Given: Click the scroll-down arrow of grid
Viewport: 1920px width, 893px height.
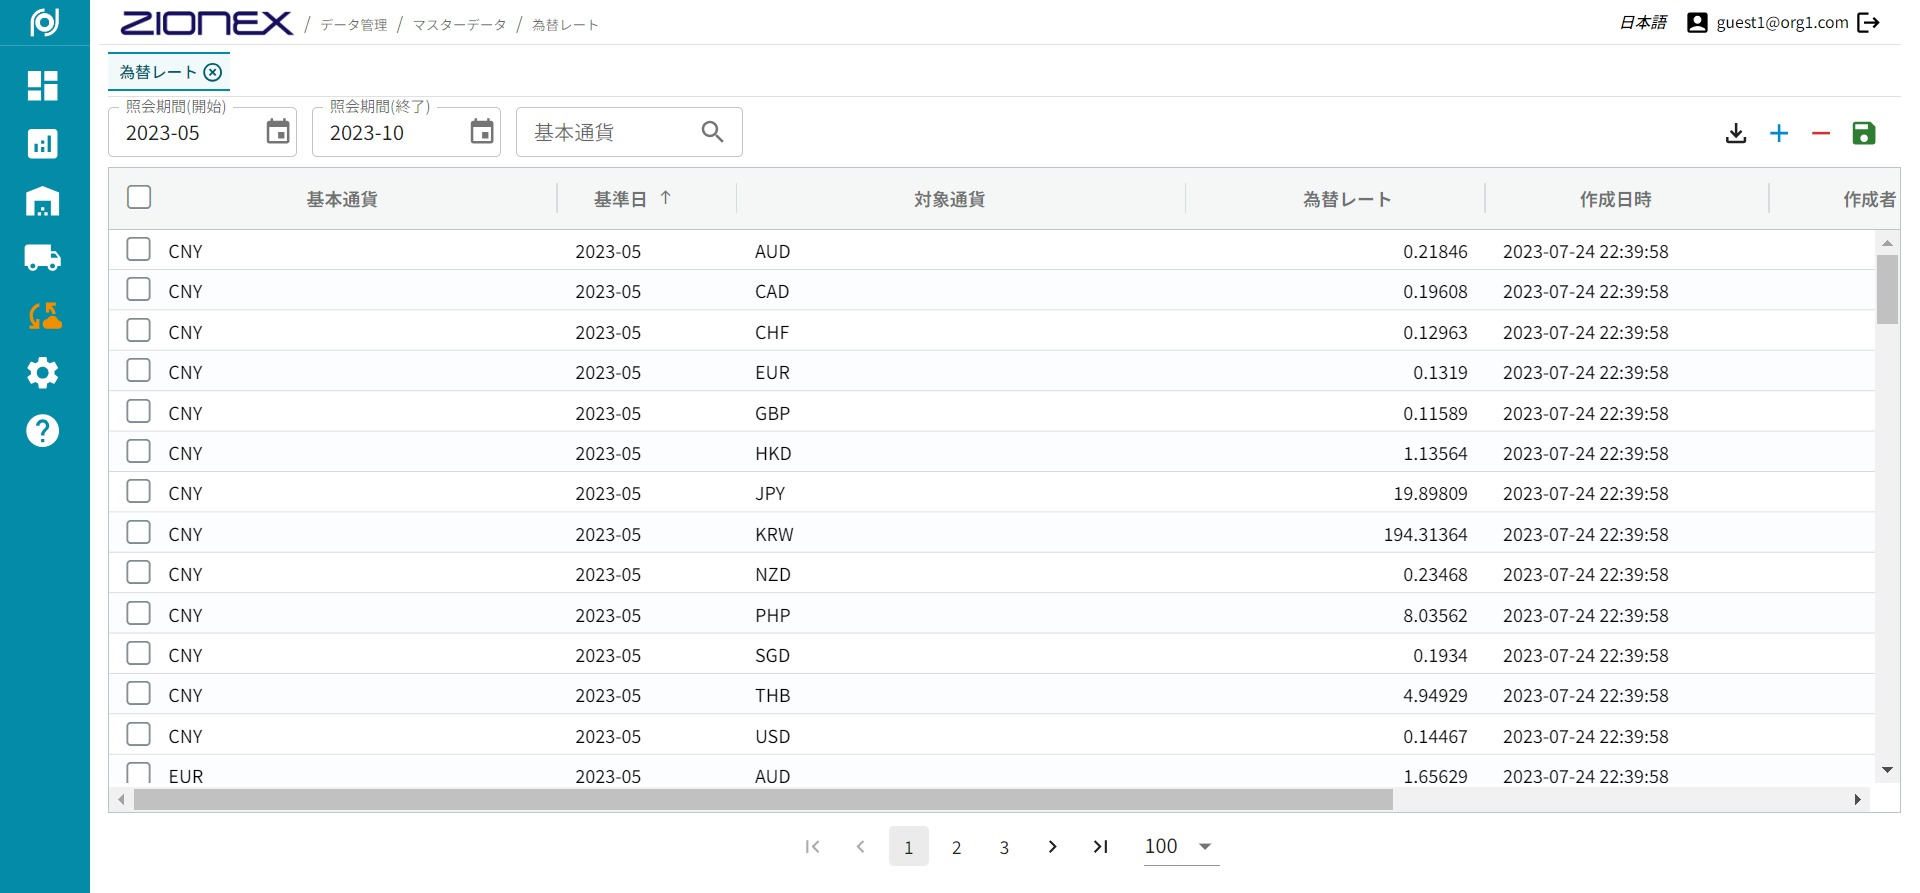Looking at the screenshot, I should pos(1887,770).
